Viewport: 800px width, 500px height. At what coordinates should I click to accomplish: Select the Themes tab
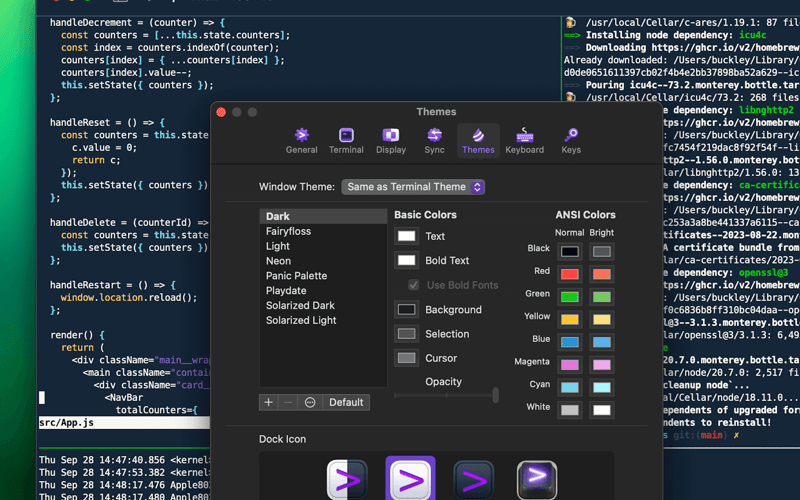pos(478,140)
